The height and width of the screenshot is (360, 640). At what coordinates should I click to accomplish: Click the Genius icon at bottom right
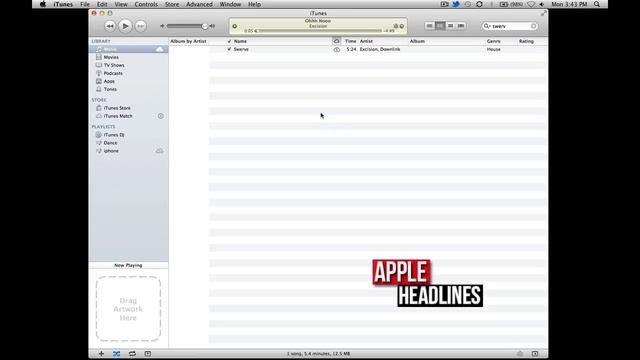(520, 354)
